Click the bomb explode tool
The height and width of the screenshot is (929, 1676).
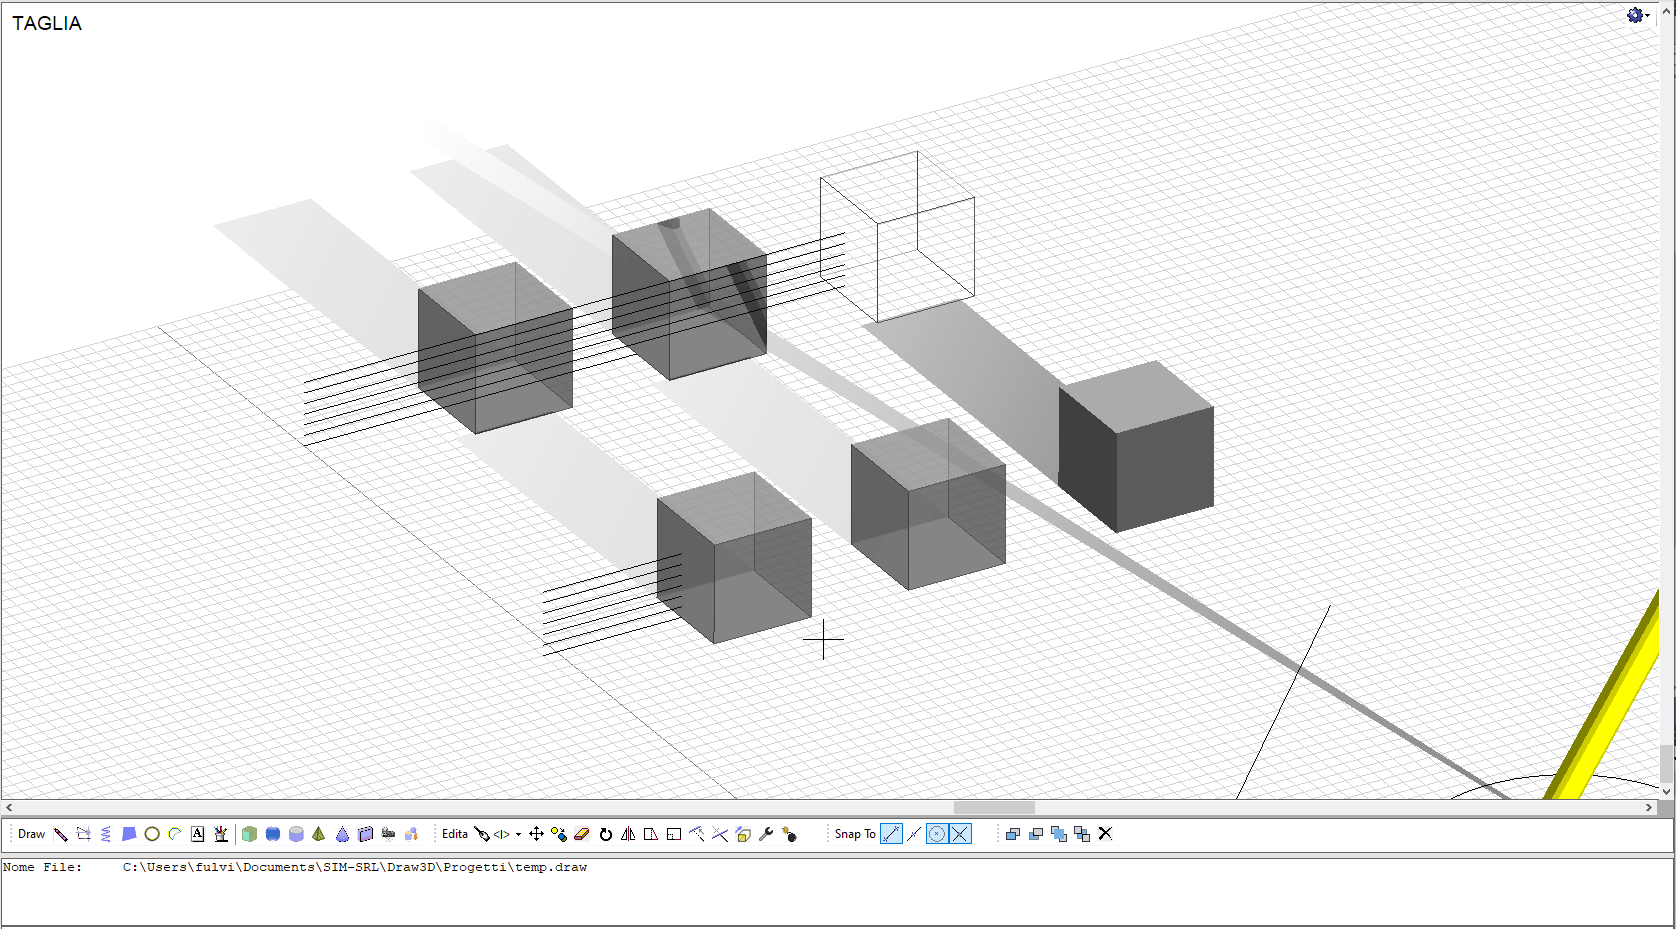[790, 834]
